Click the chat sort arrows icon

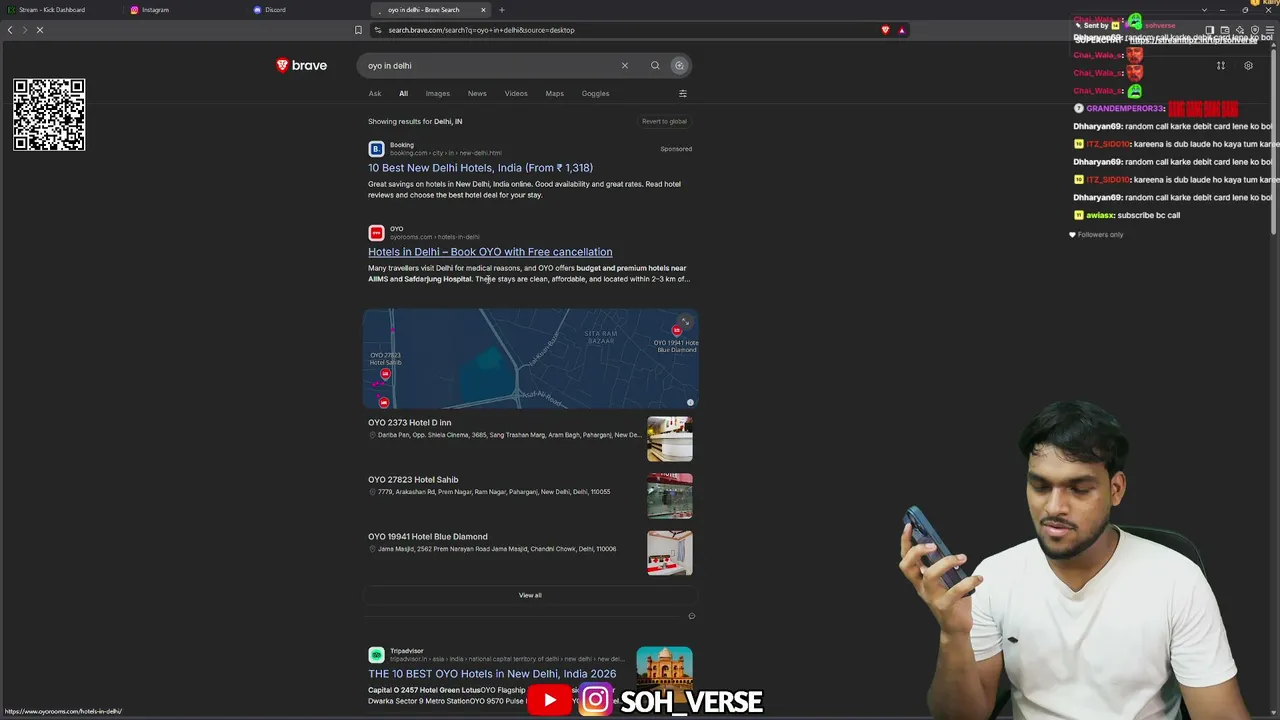tap(1220, 66)
